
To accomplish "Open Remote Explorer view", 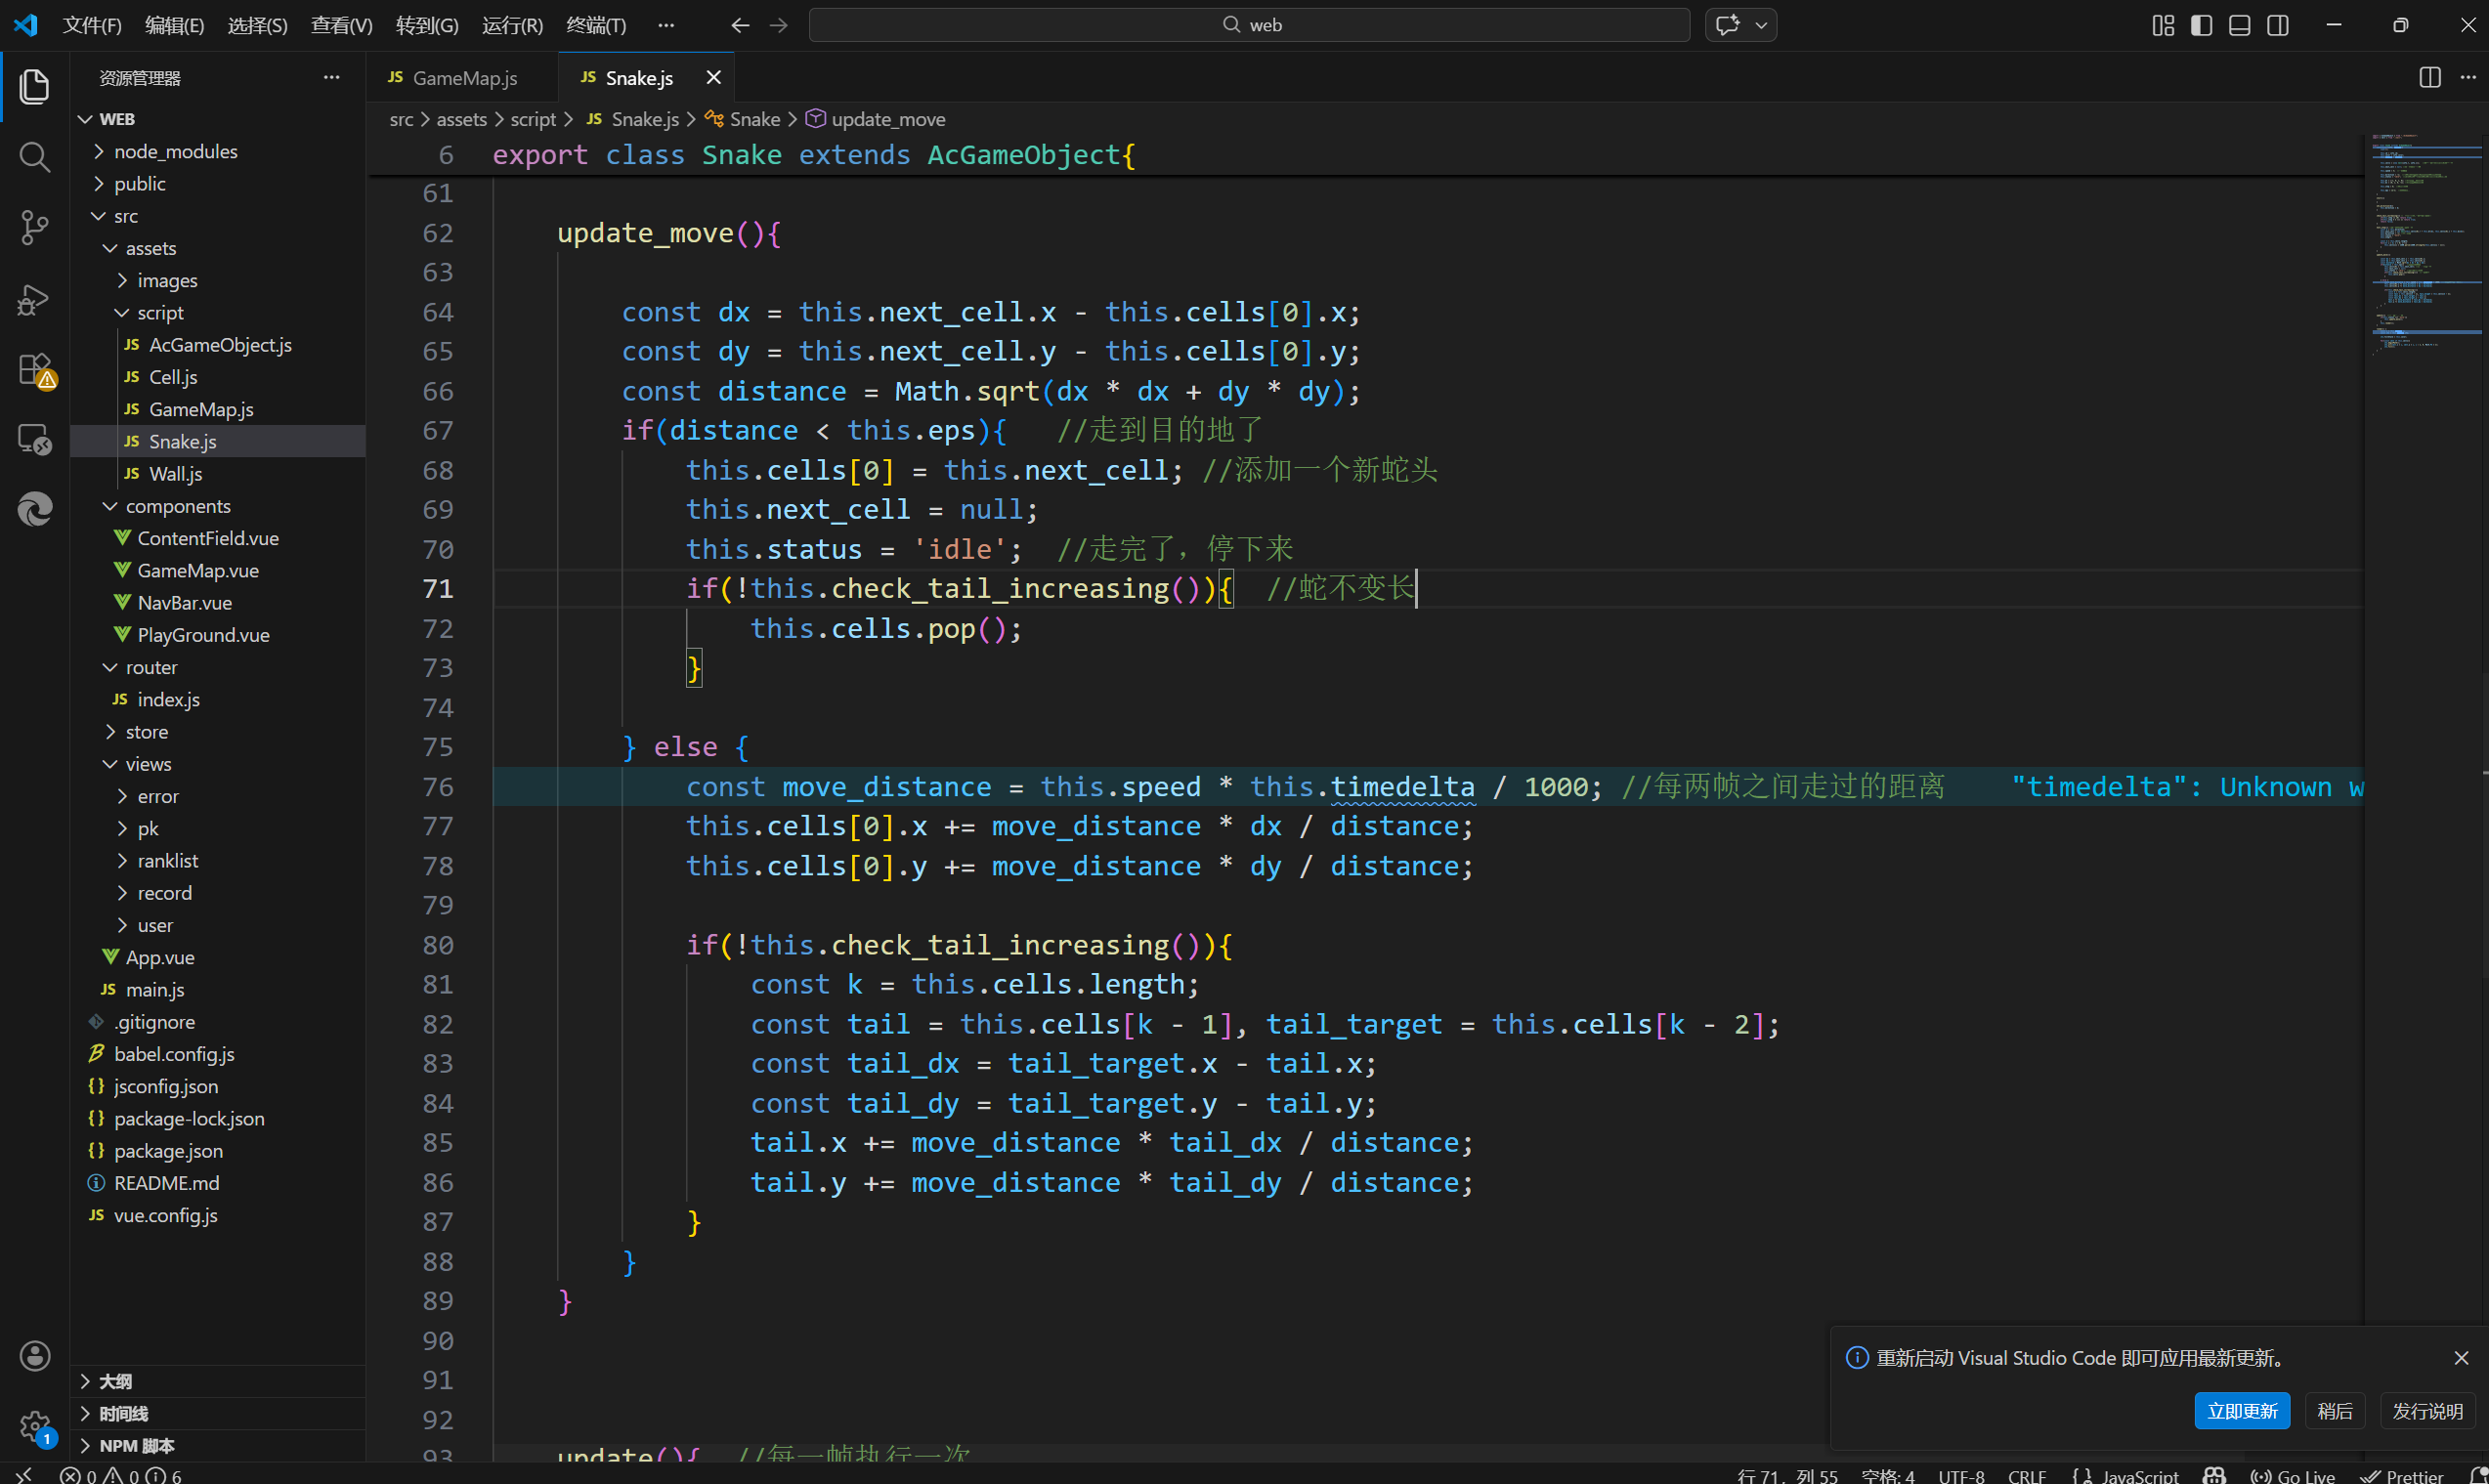I will (x=34, y=439).
